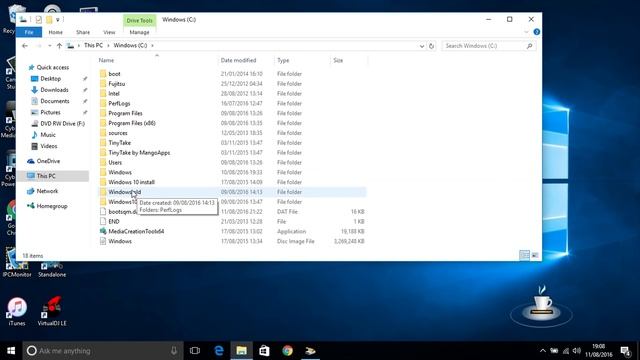Click the search magnifier icon
The width and height of the screenshot is (640, 360).
point(529,46)
